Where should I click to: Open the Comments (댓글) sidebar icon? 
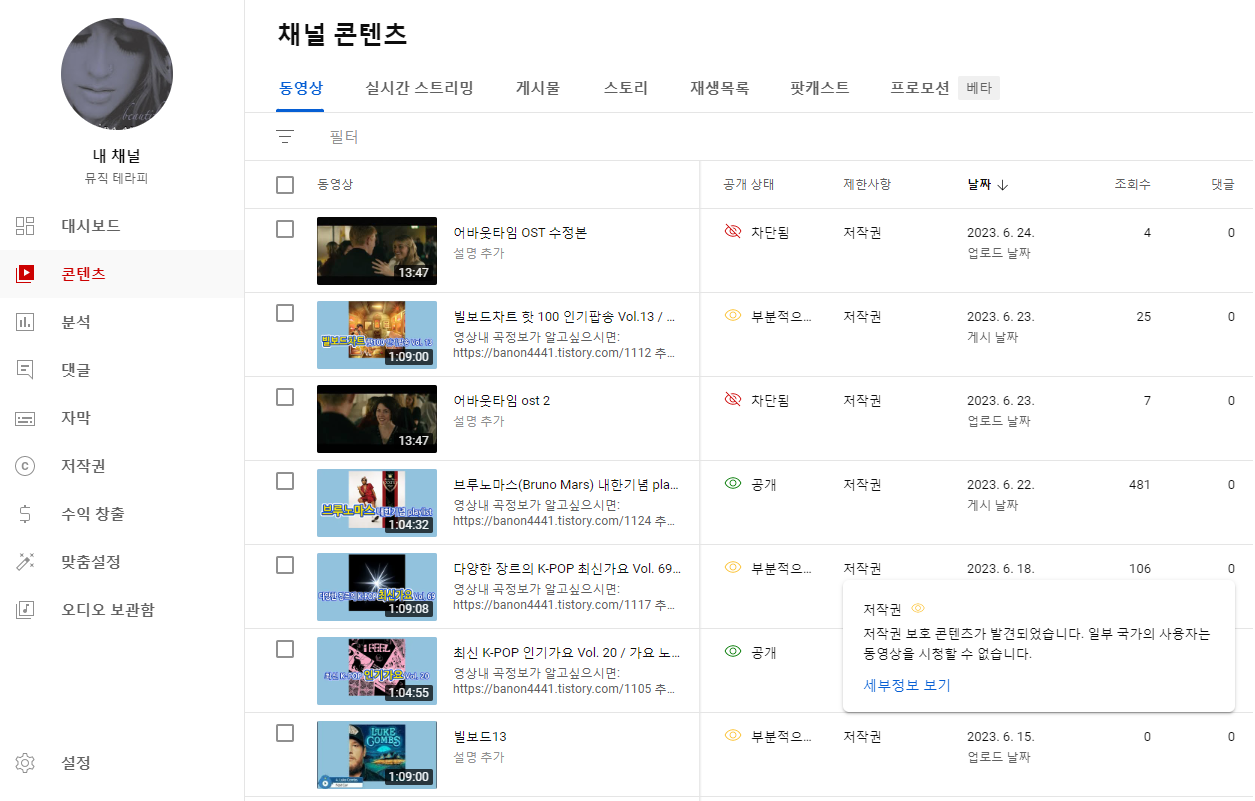coord(26,370)
